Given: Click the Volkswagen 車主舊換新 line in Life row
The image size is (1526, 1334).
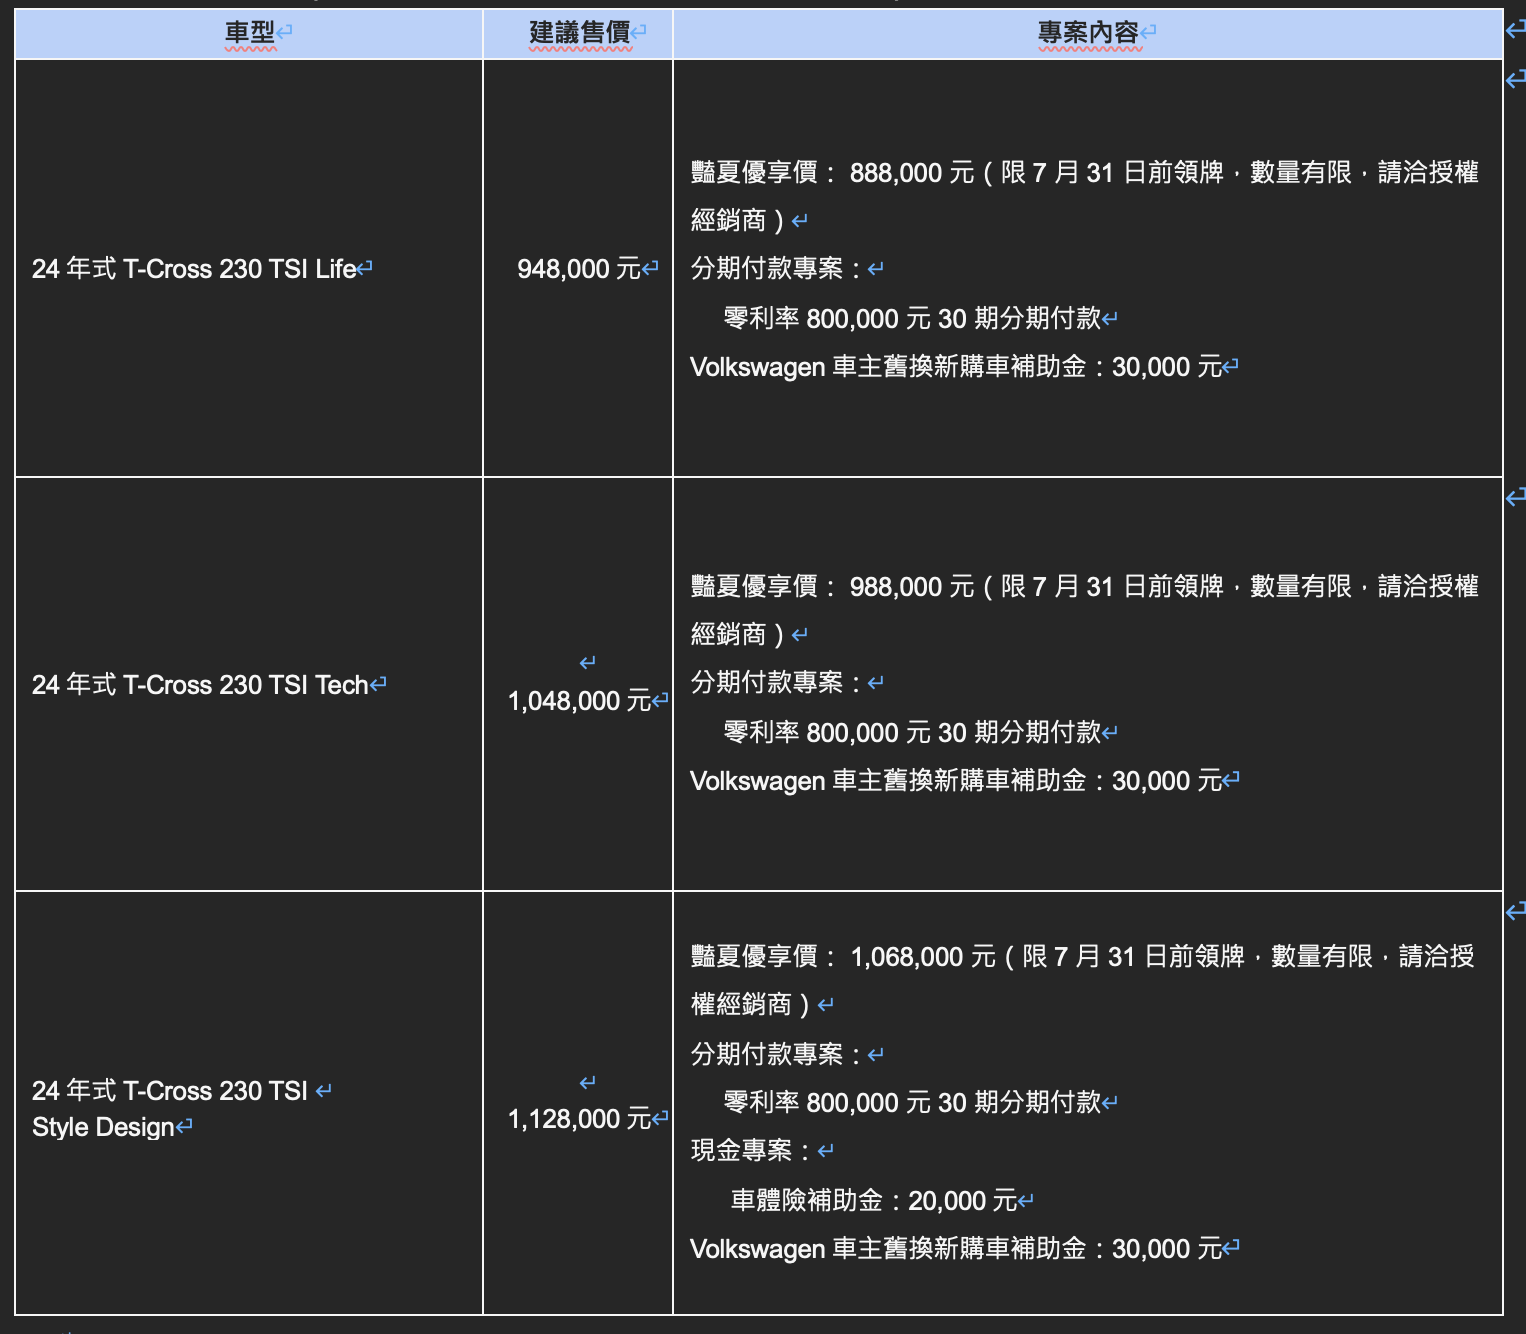Looking at the screenshot, I should click(x=955, y=367).
